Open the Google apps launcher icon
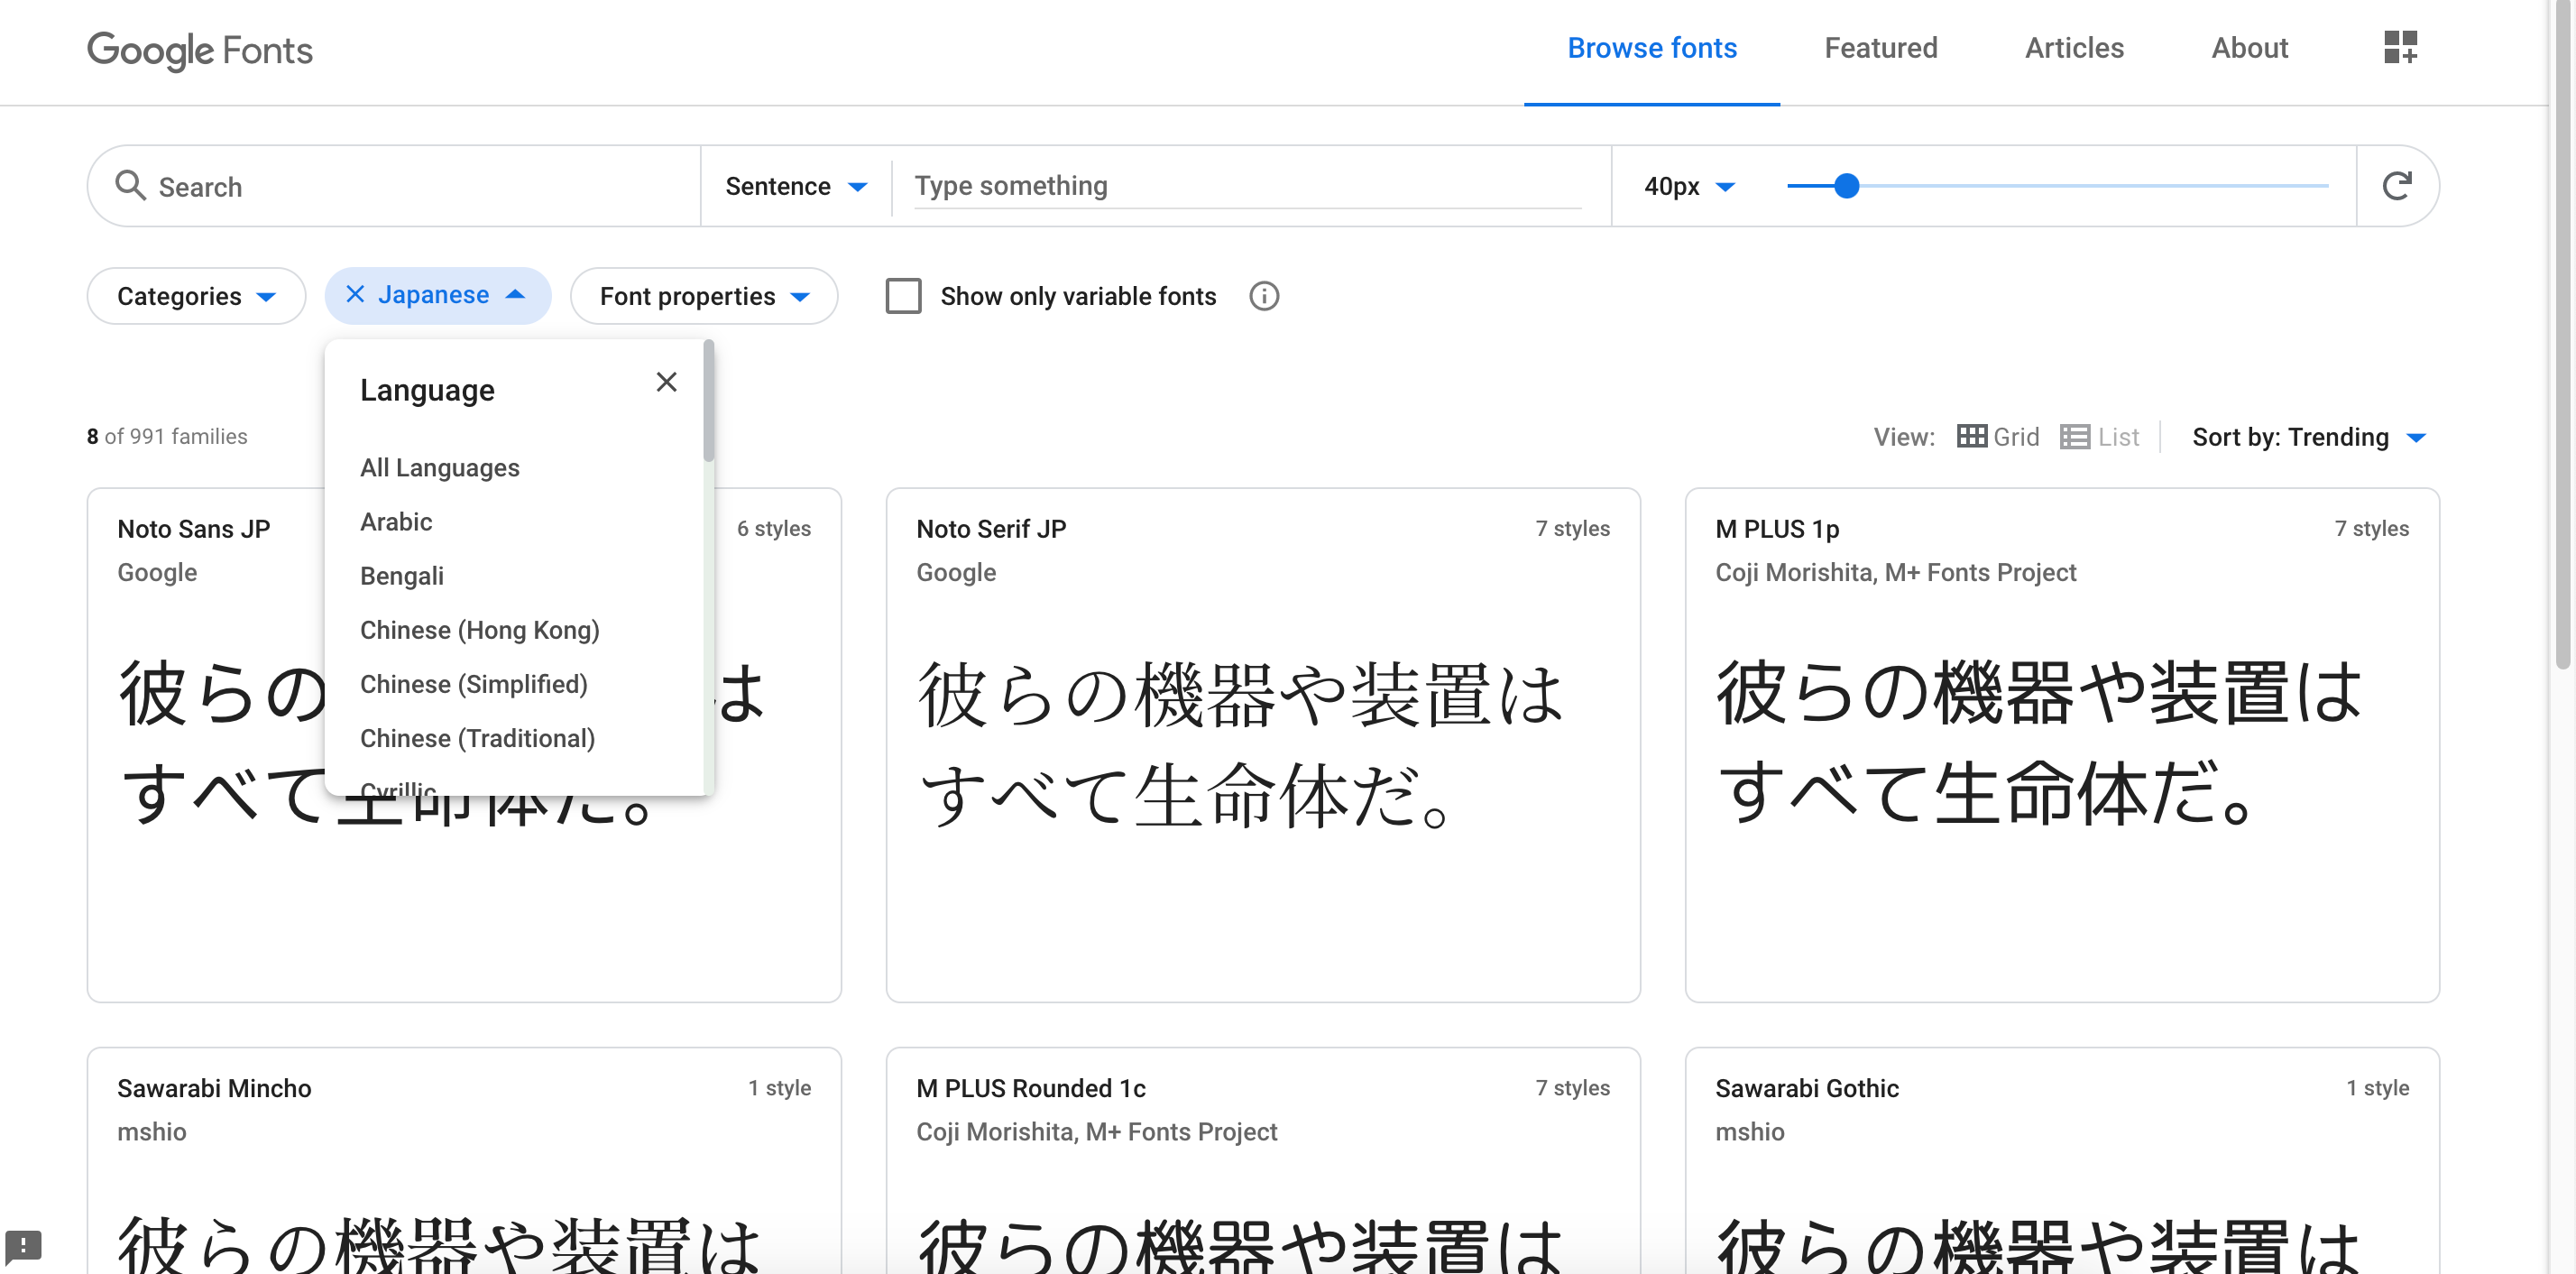 click(2400, 47)
